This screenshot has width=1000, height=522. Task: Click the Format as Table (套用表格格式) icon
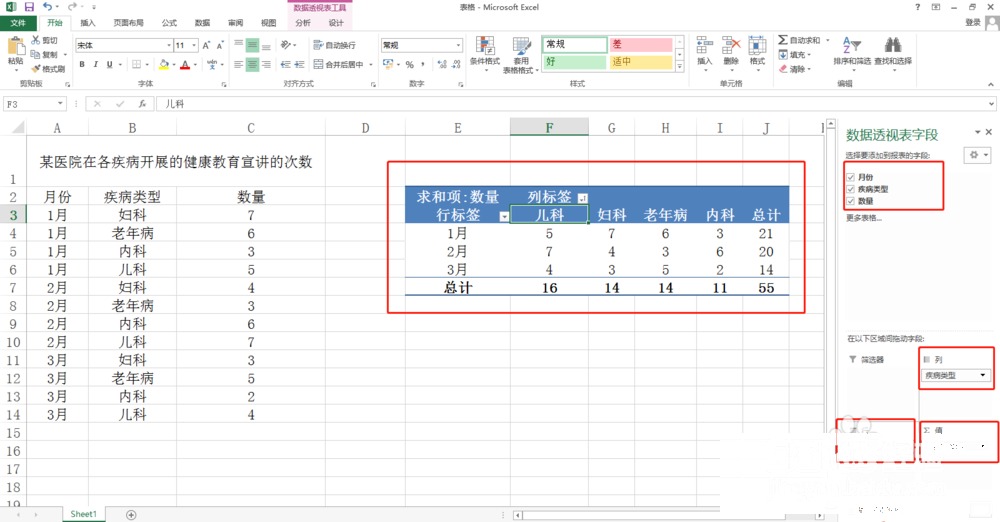click(x=521, y=46)
